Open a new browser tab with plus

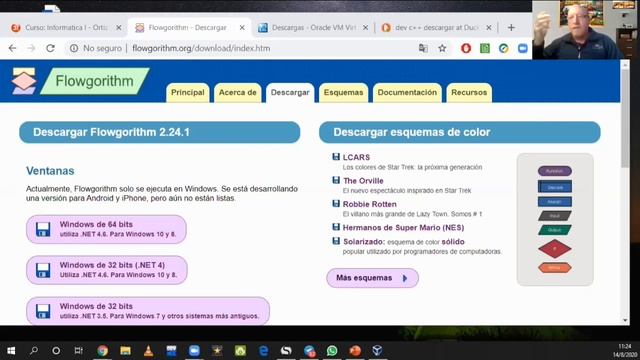click(x=511, y=27)
